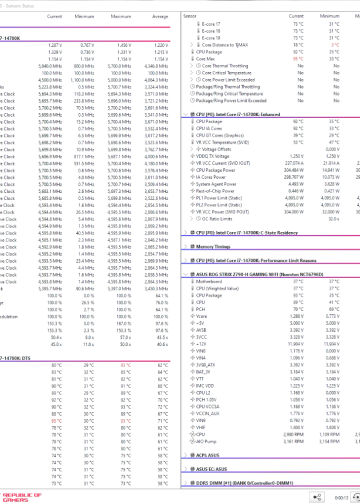The width and height of the screenshot is (360, 504).
Task: Select the CPU Package thermometer icon under Enhanced section
Action: pos(192,121)
